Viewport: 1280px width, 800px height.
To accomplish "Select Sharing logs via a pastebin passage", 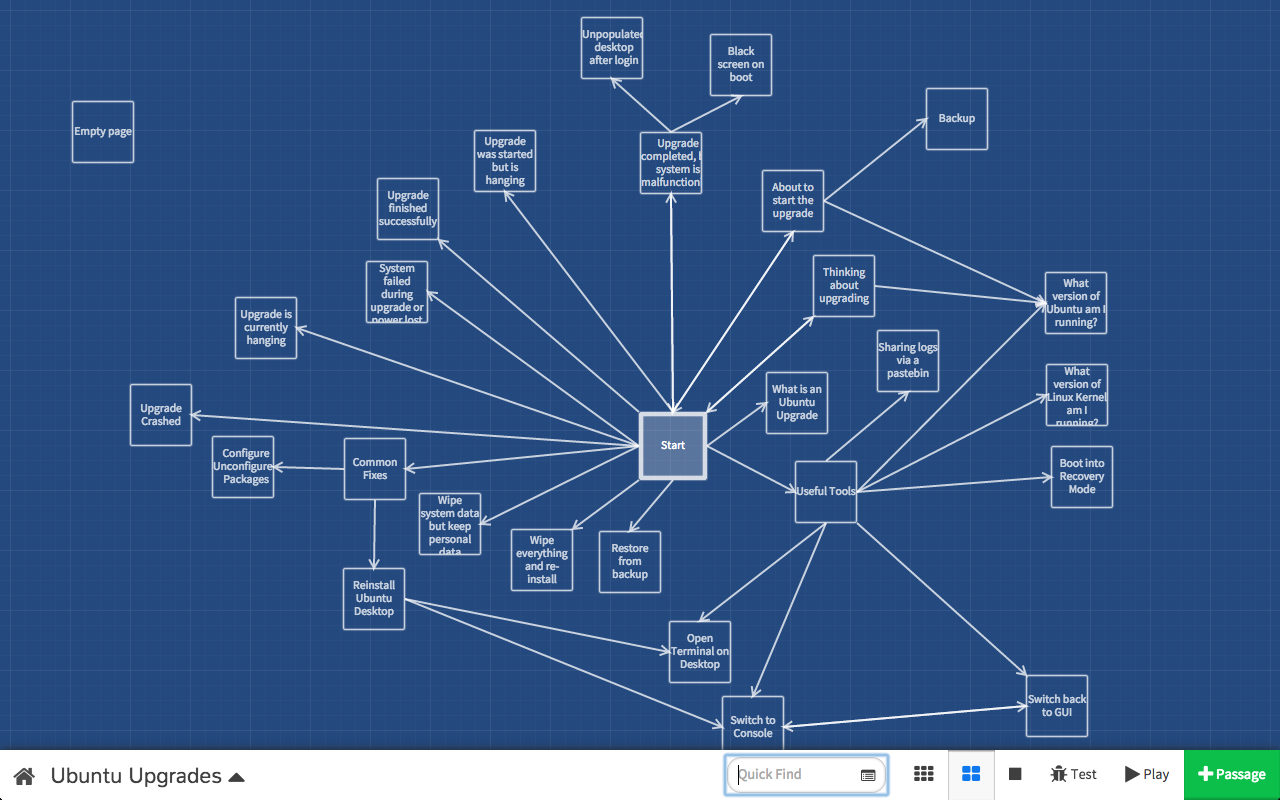I will (908, 361).
